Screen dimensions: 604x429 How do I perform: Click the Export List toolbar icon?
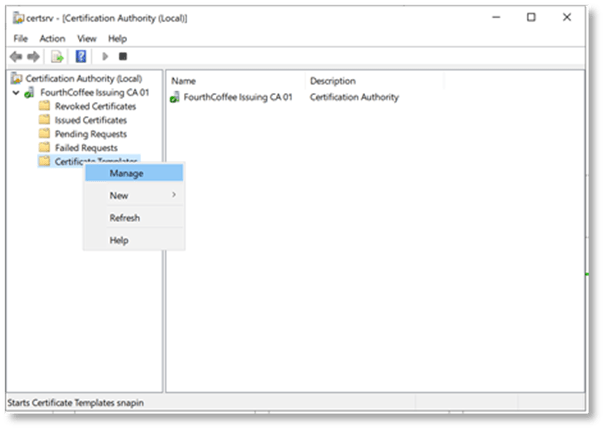[58, 56]
